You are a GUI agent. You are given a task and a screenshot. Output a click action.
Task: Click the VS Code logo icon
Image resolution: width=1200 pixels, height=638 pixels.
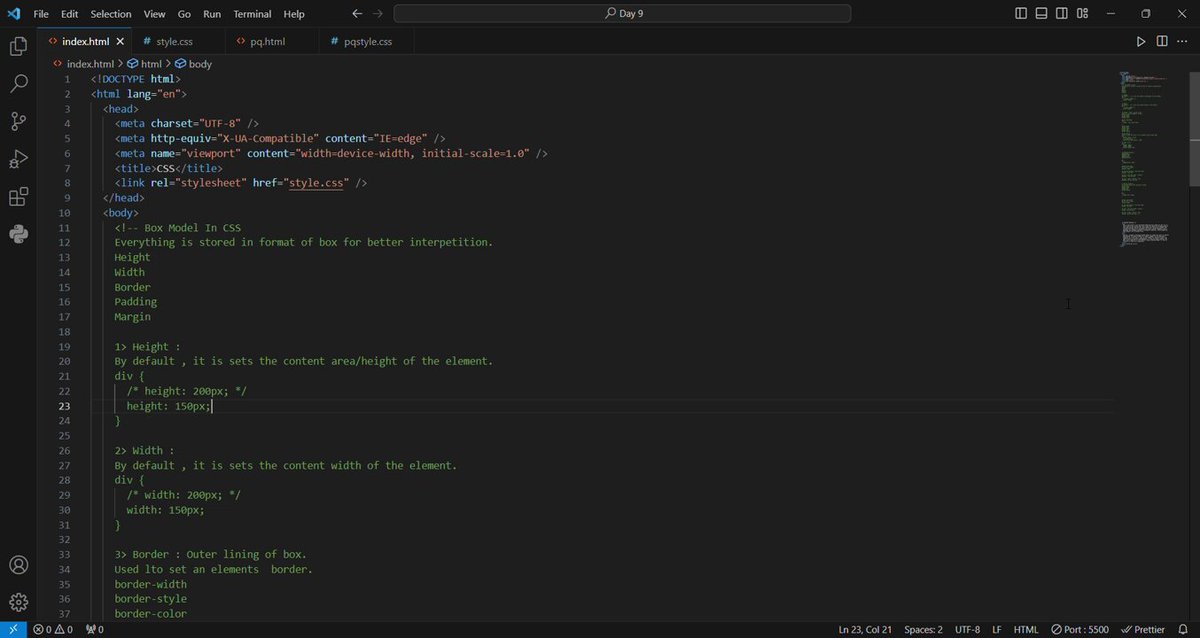14,14
